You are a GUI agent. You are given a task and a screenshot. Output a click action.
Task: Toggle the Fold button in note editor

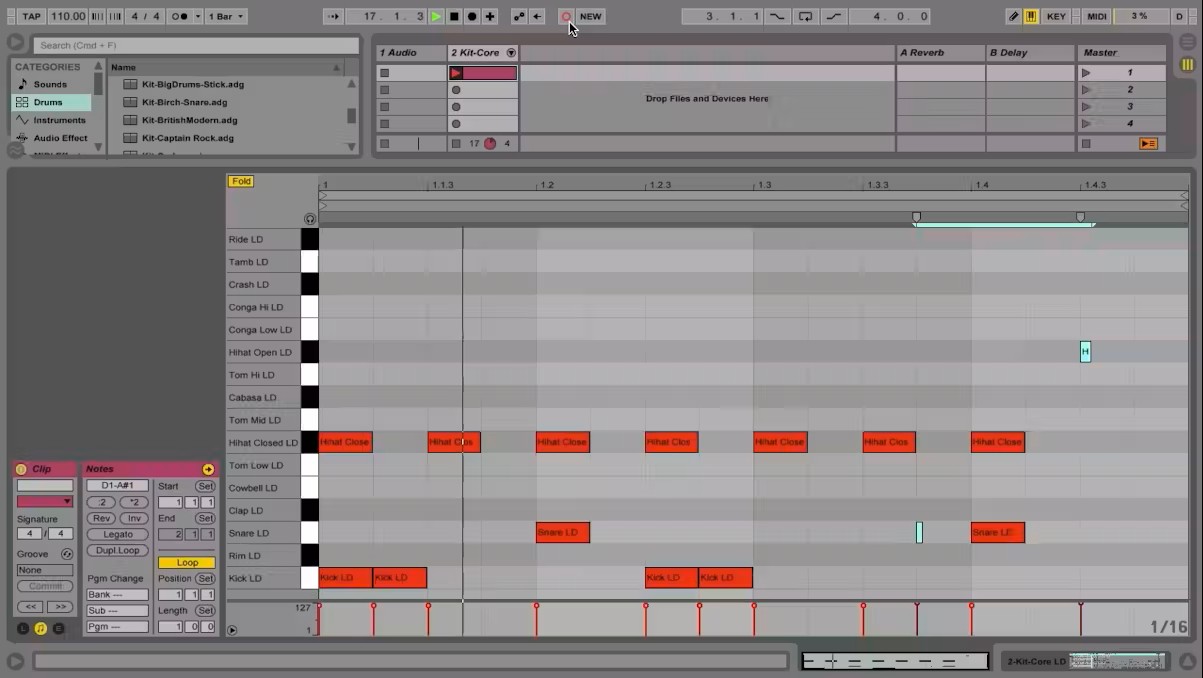pyautogui.click(x=241, y=181)
